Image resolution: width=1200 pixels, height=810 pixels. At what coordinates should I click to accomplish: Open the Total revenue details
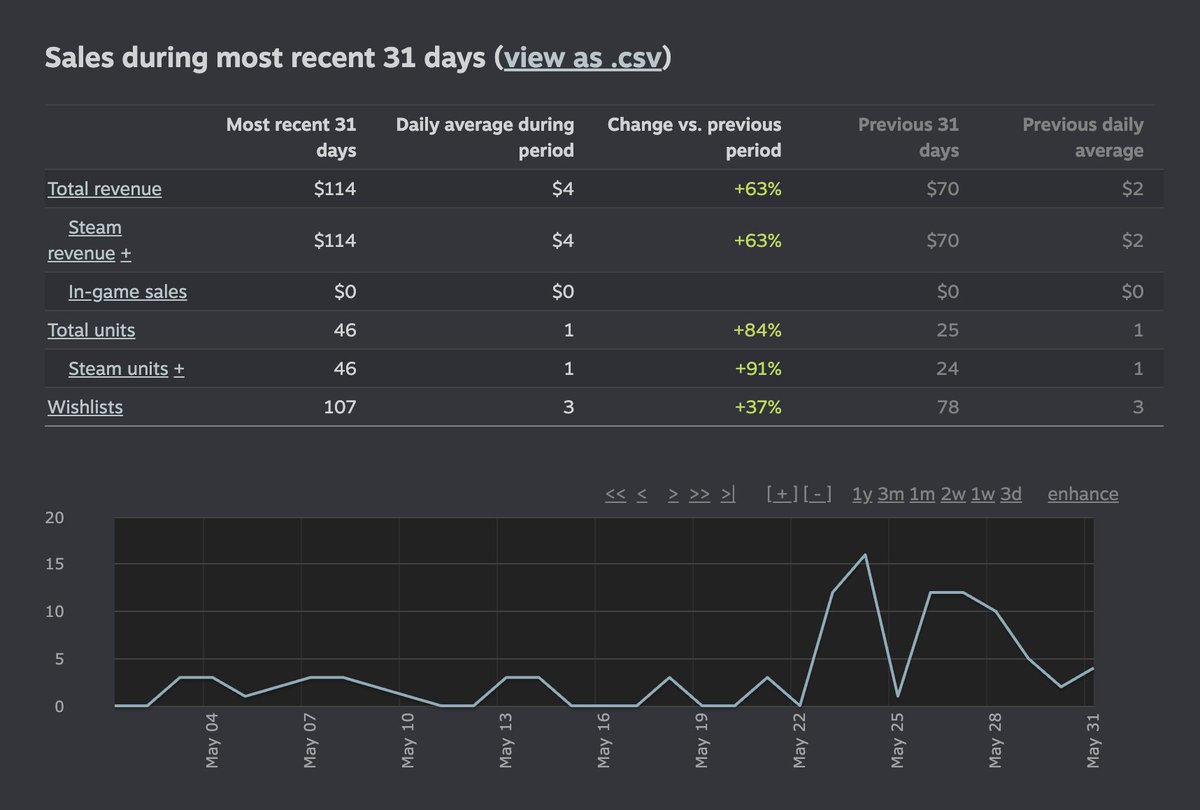(x=104, y=188)
